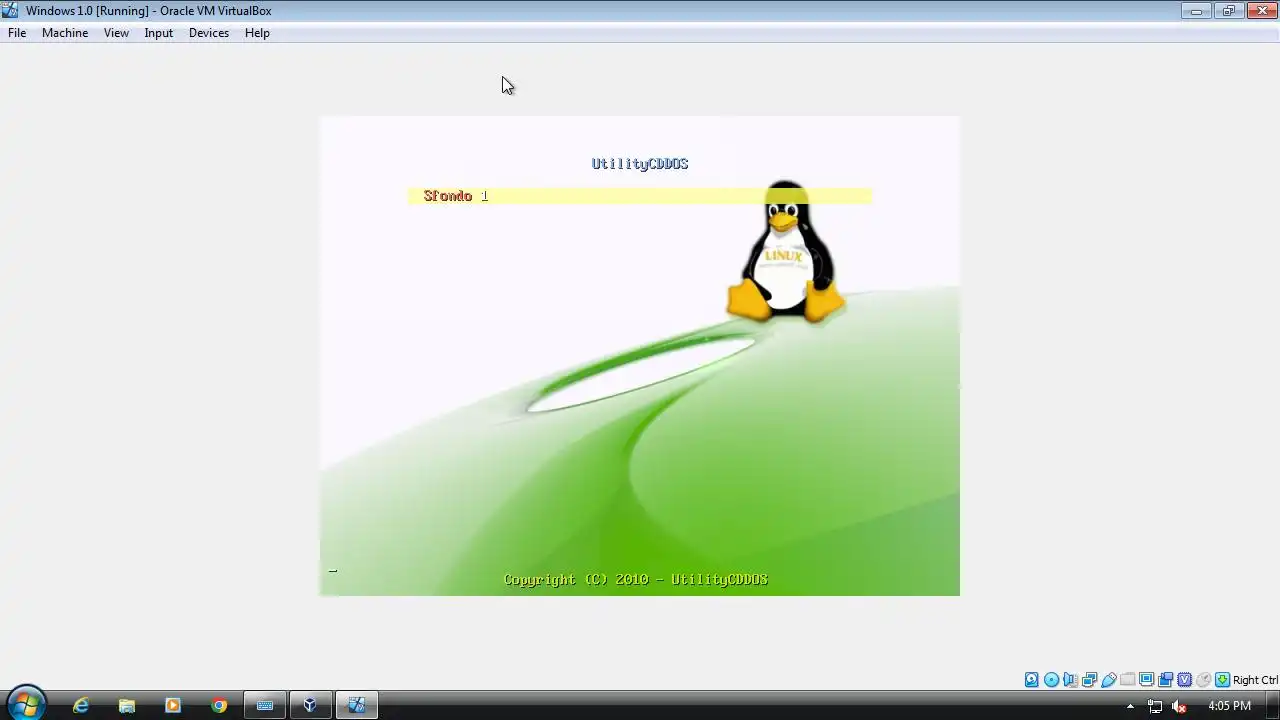
Task: Click the shared folders status icon
Action: point(1128,680)
